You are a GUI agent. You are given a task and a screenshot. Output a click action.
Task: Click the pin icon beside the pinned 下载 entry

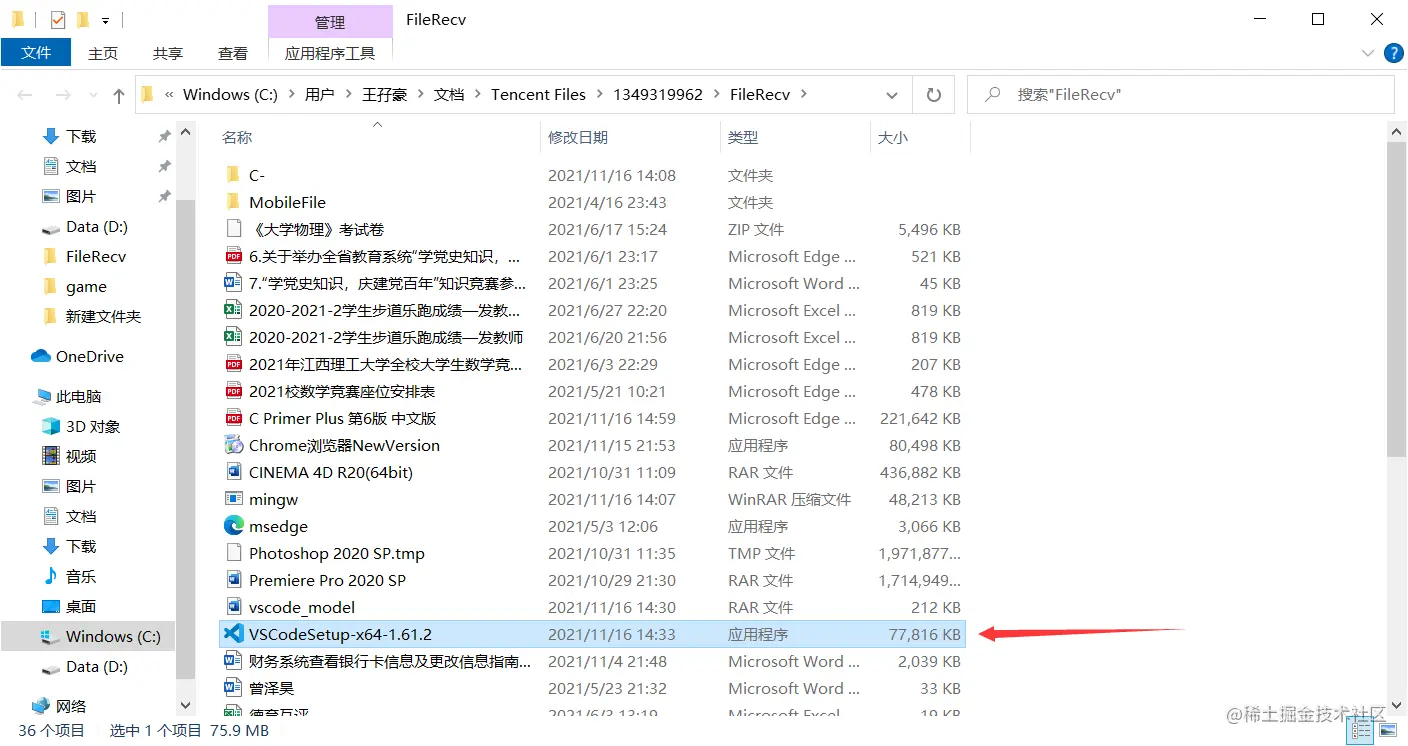[164, 136]
